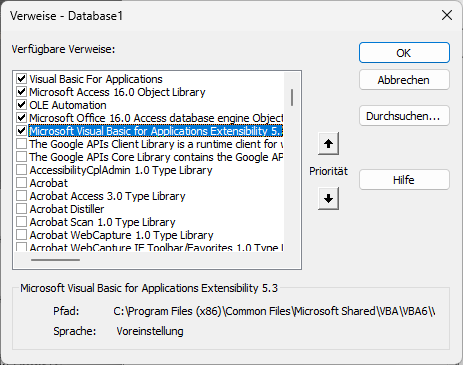This screenshot has height=365, width=463.
Task: Check Acrobat Distiller checkbox
Action: pos(22,209)
